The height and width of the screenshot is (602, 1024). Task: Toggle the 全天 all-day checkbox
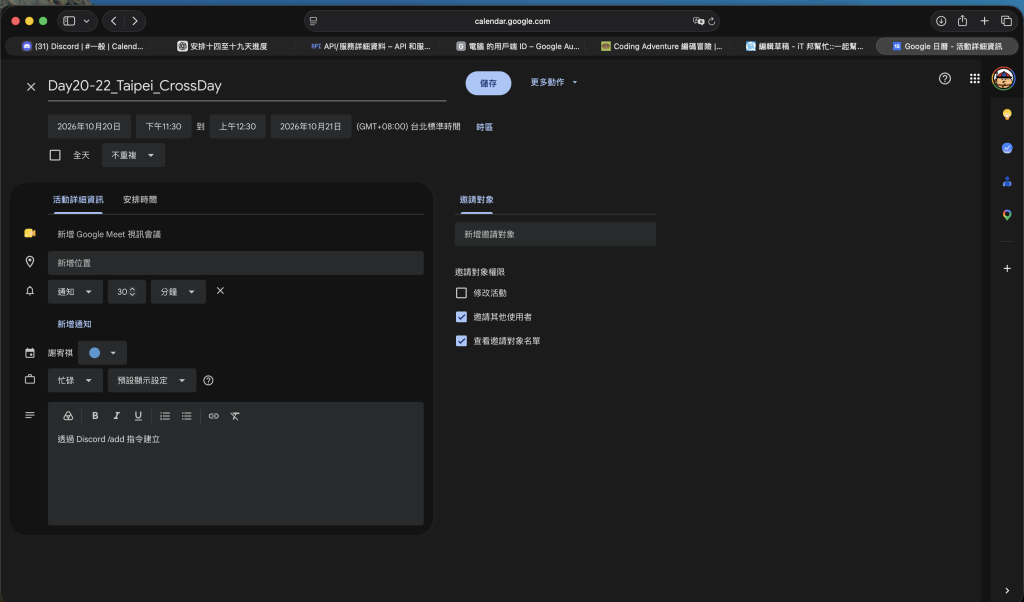pos(55,155)
